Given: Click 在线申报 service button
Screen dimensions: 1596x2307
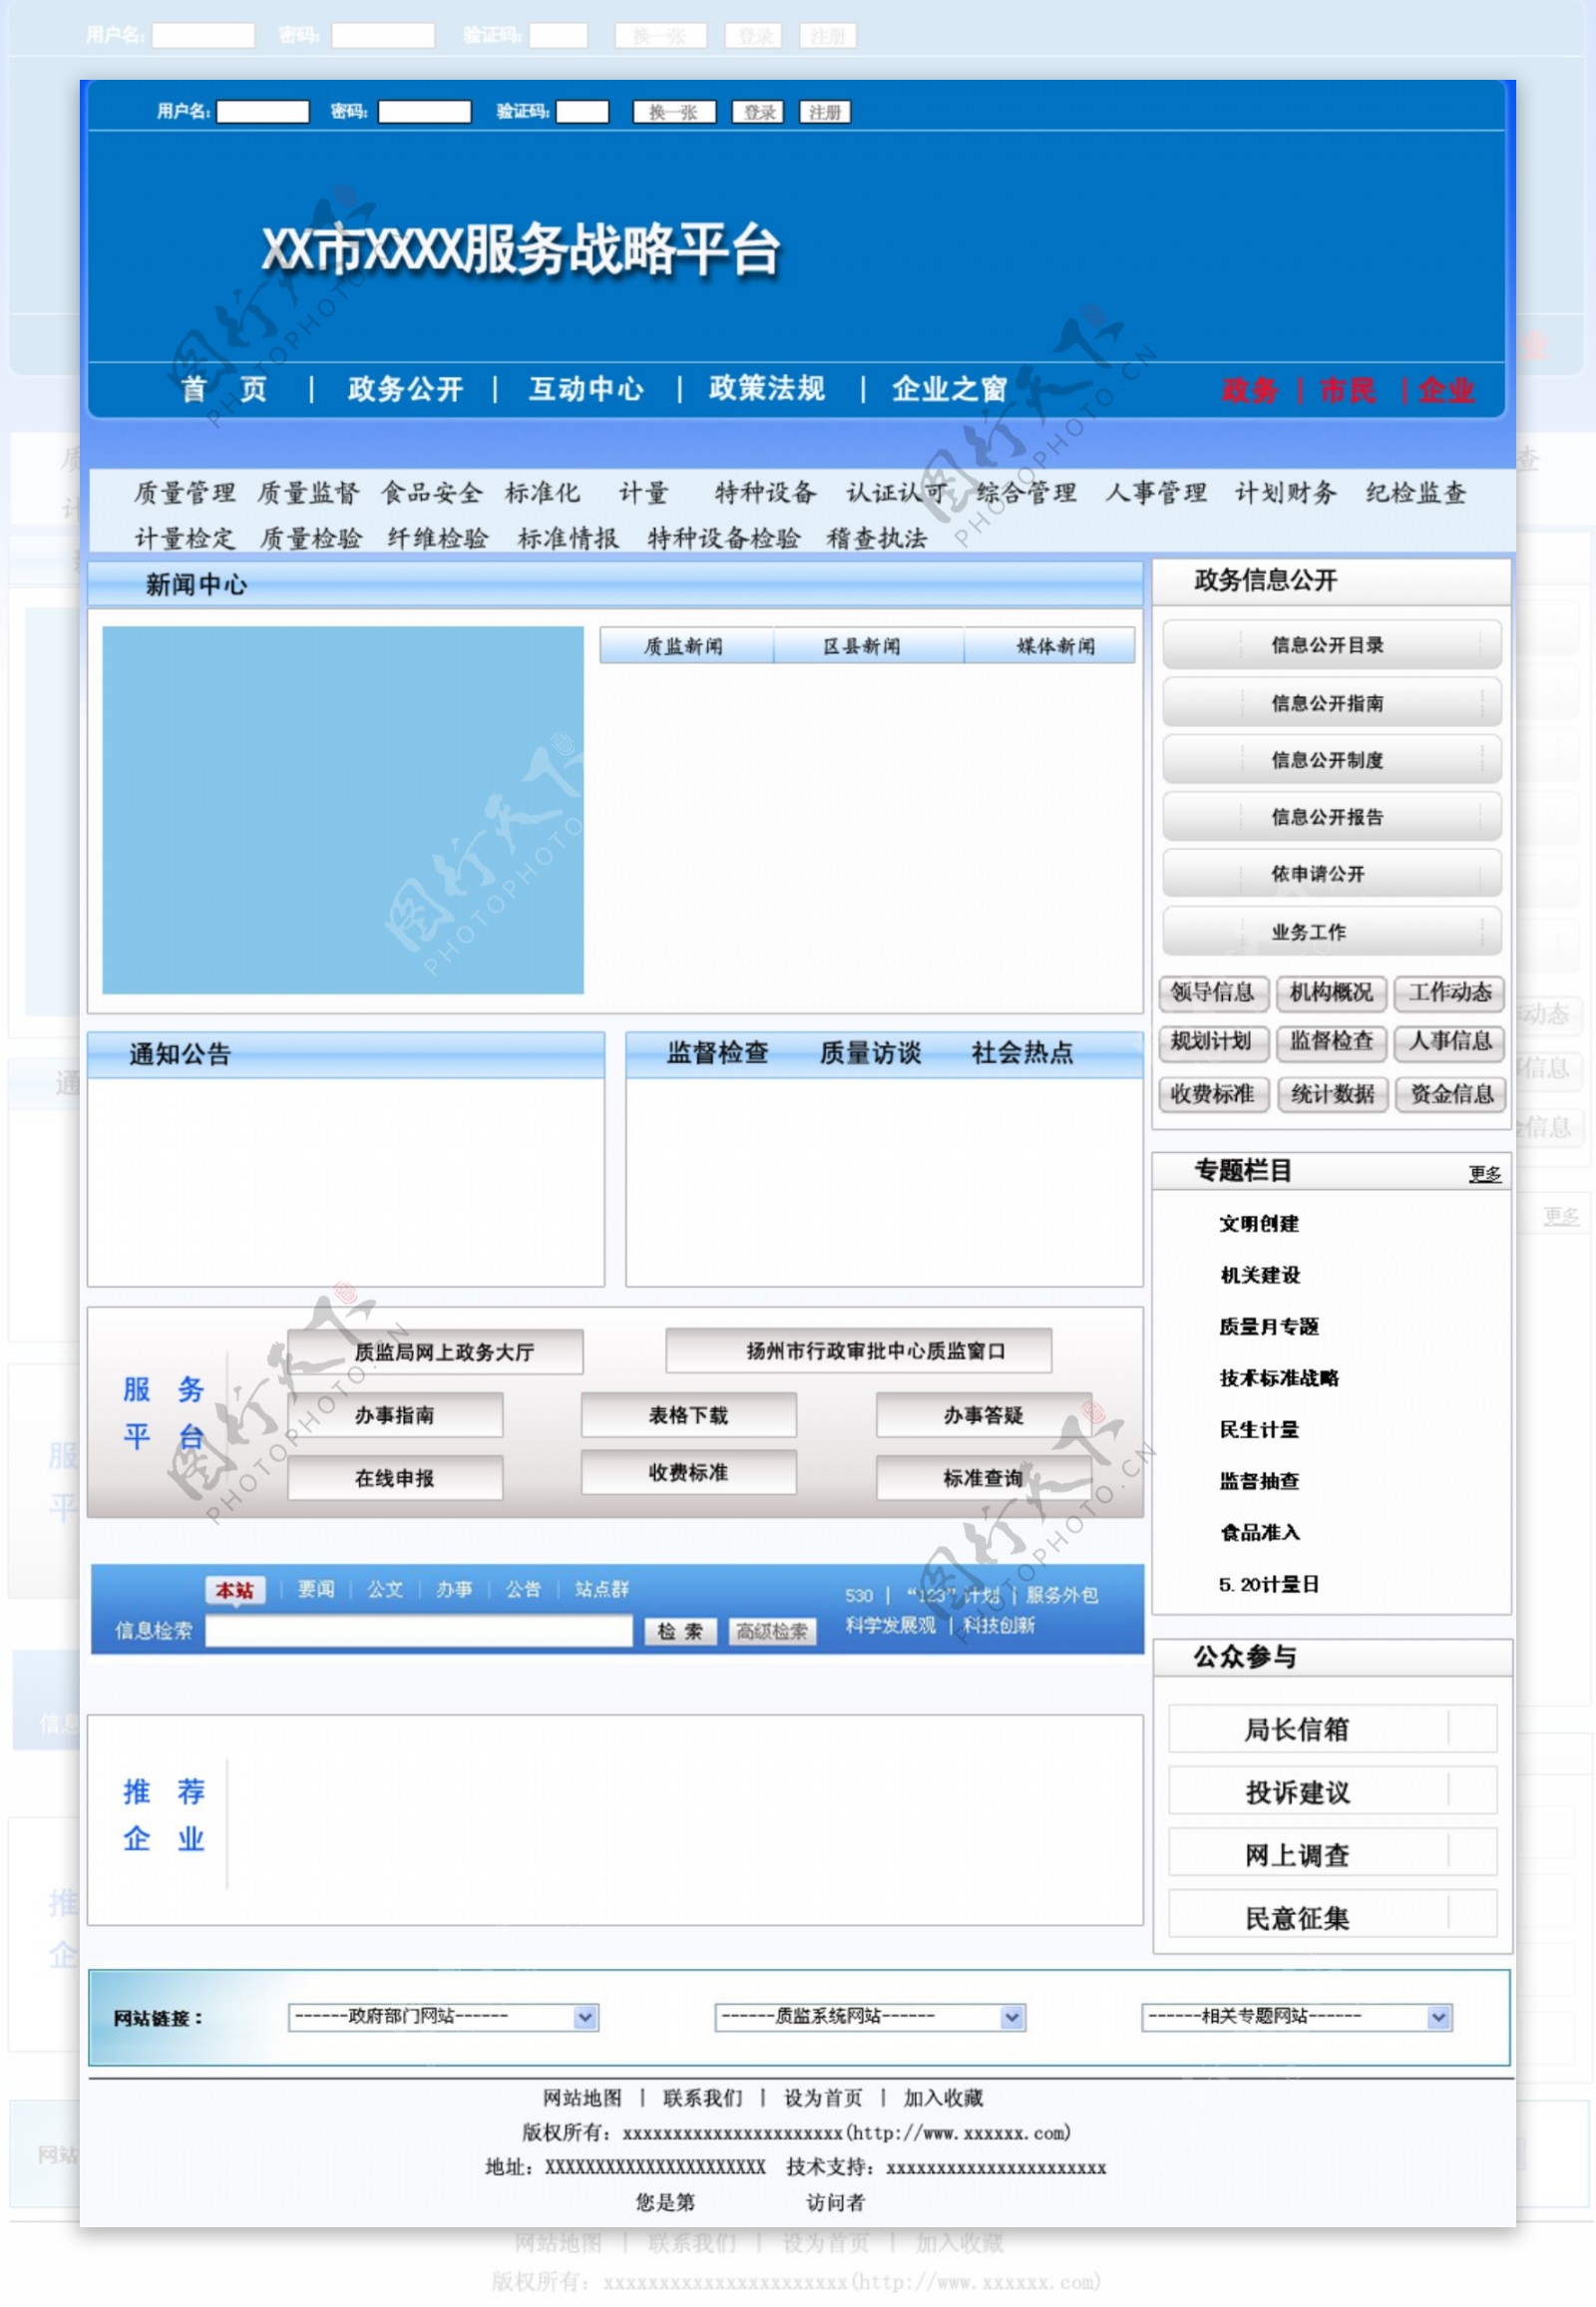Looking at the screenshot, I should (395, 1477).
